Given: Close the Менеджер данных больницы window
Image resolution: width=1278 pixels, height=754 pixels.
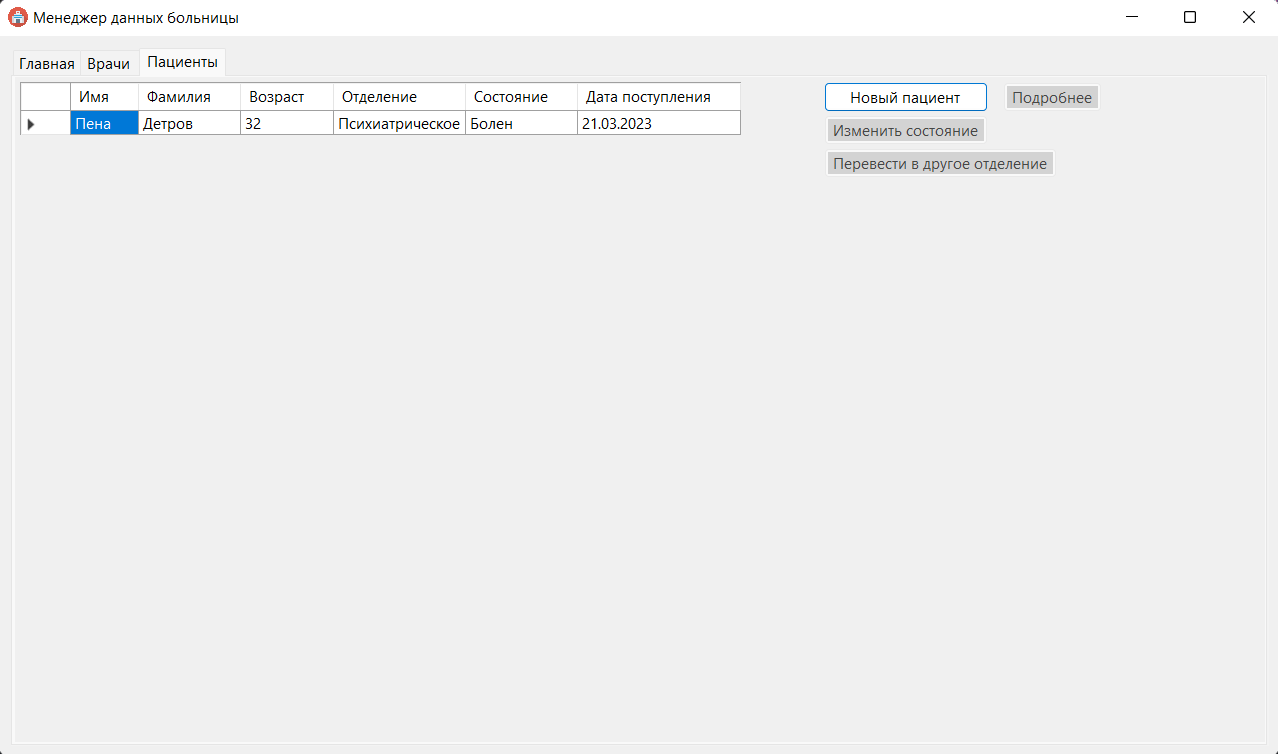Looking at the screenshot, I should [1248, 17].
